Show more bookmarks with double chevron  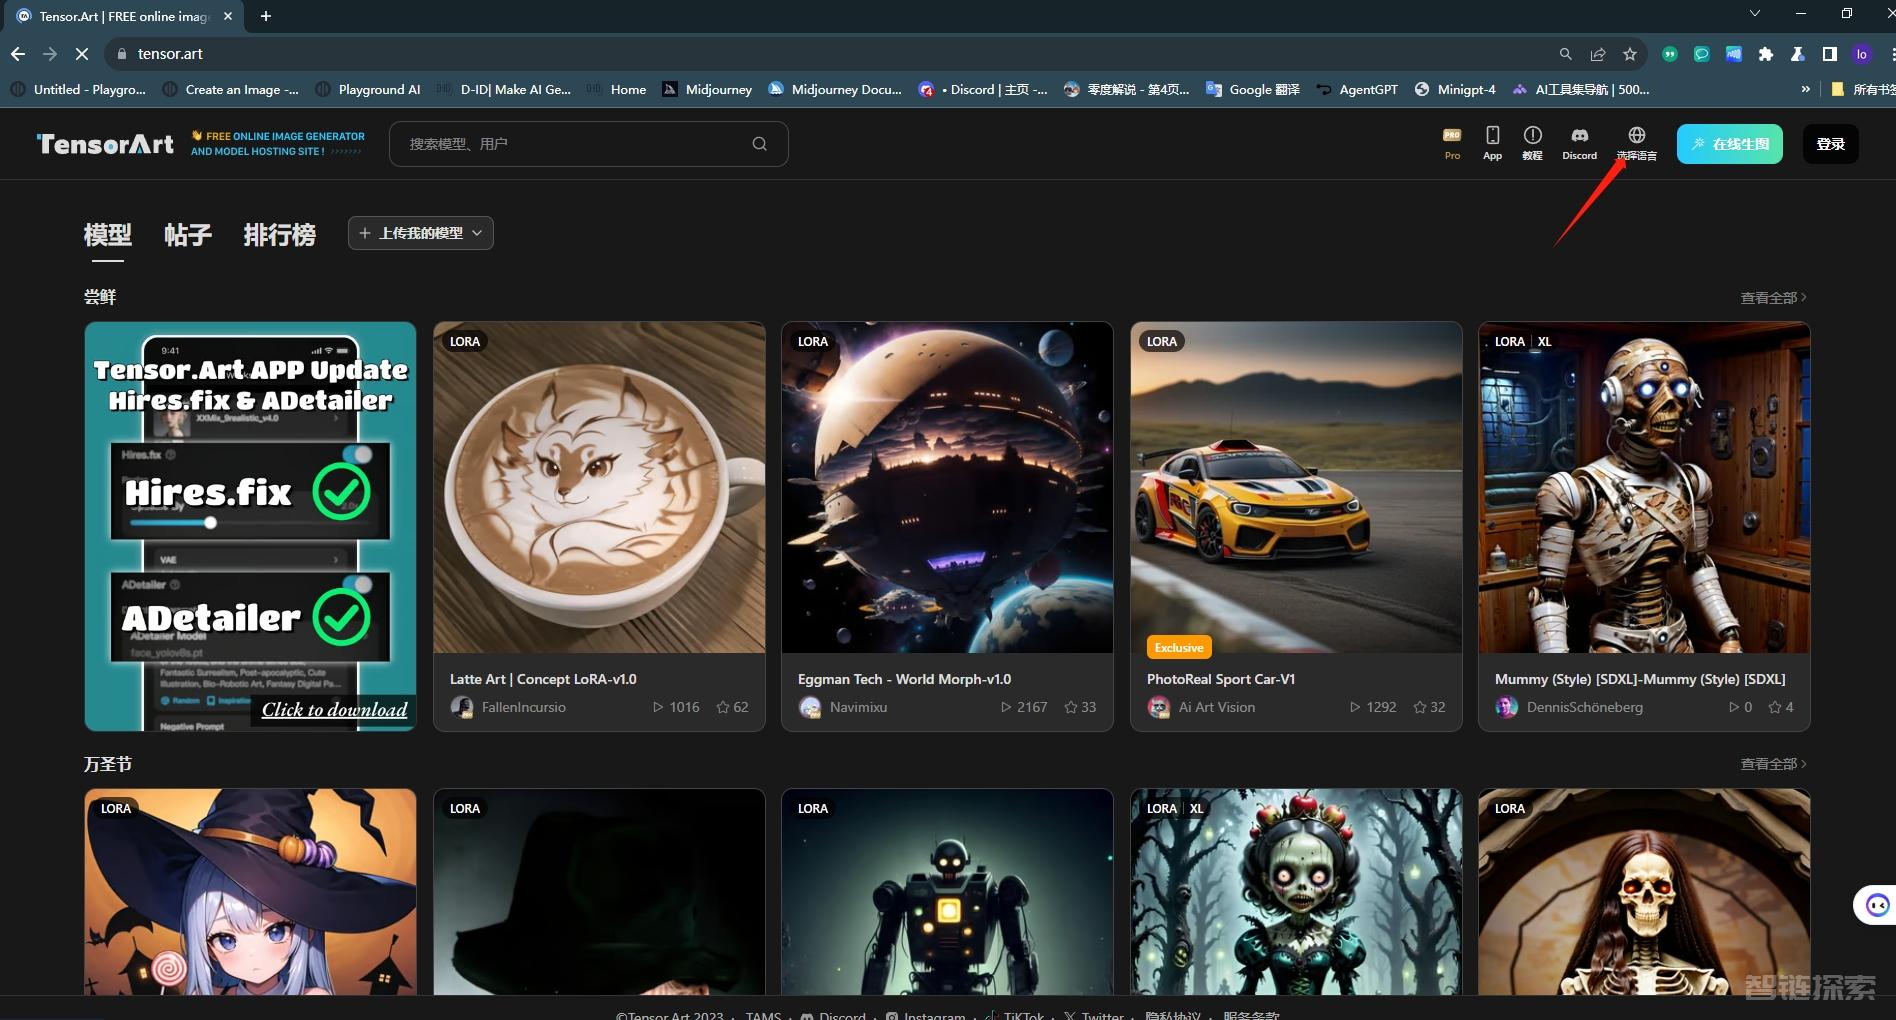1805,89
